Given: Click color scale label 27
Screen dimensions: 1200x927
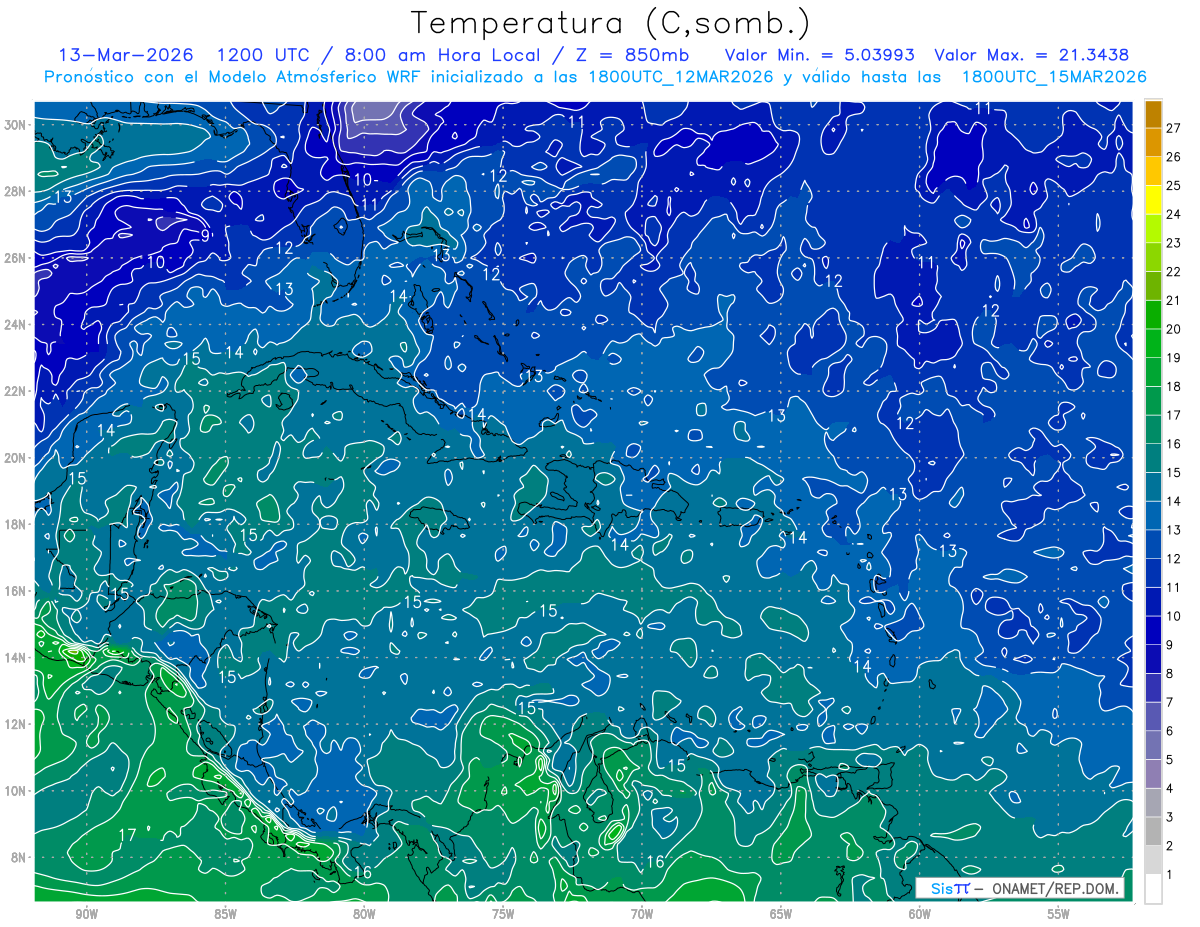Looking at the screenshot, I should click(x=1174, y=127).
